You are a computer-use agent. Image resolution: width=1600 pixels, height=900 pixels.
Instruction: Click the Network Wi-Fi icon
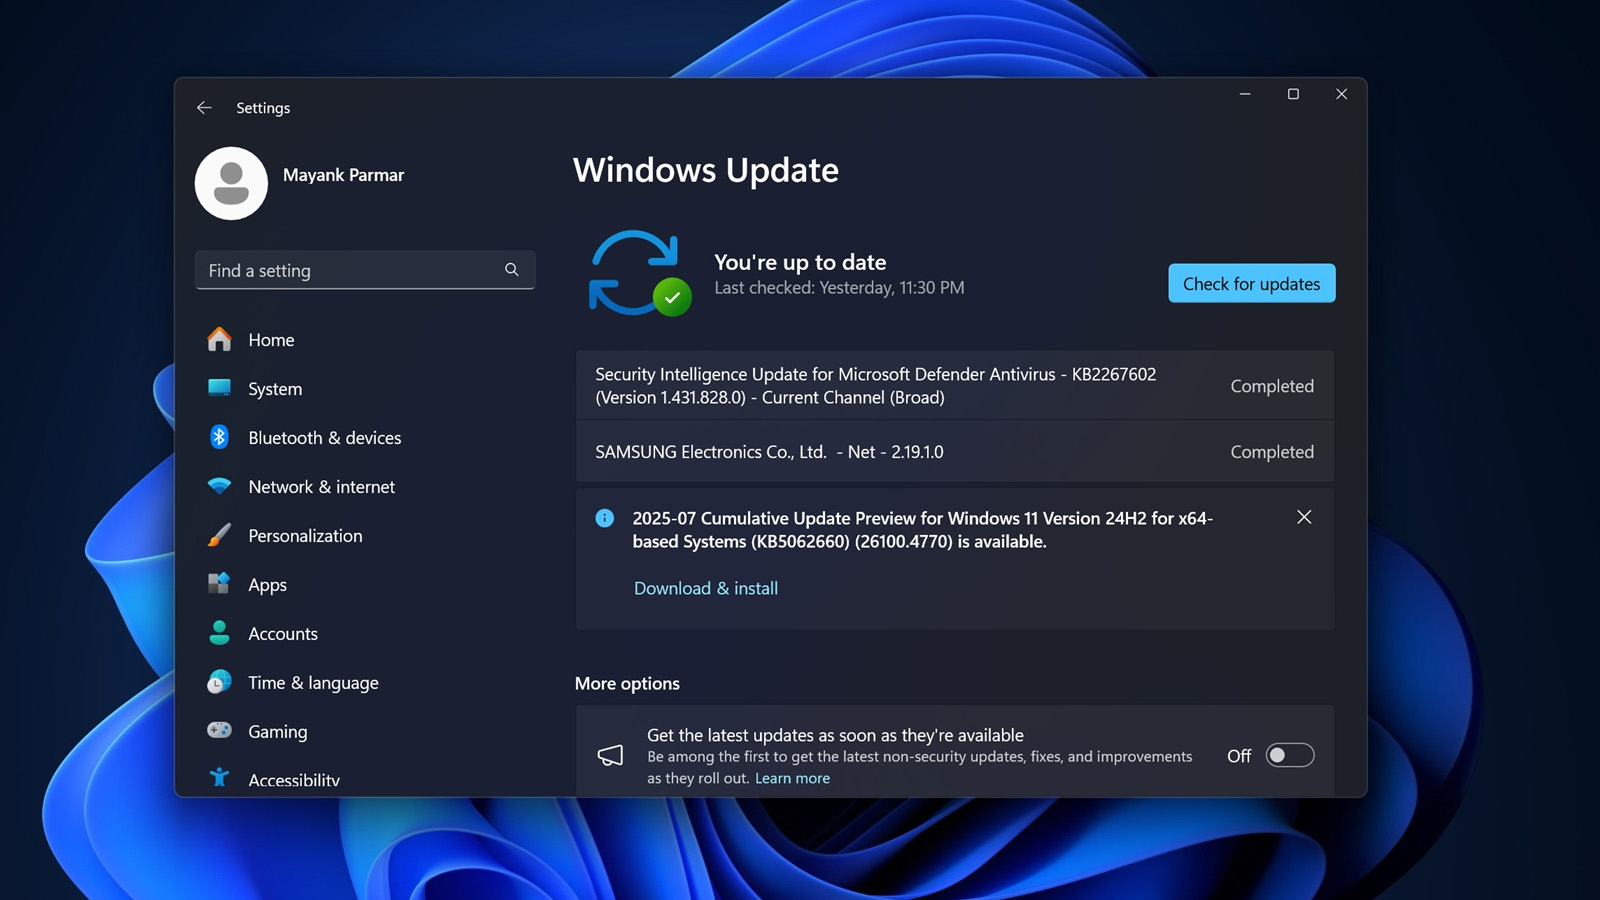pos(219,486)
